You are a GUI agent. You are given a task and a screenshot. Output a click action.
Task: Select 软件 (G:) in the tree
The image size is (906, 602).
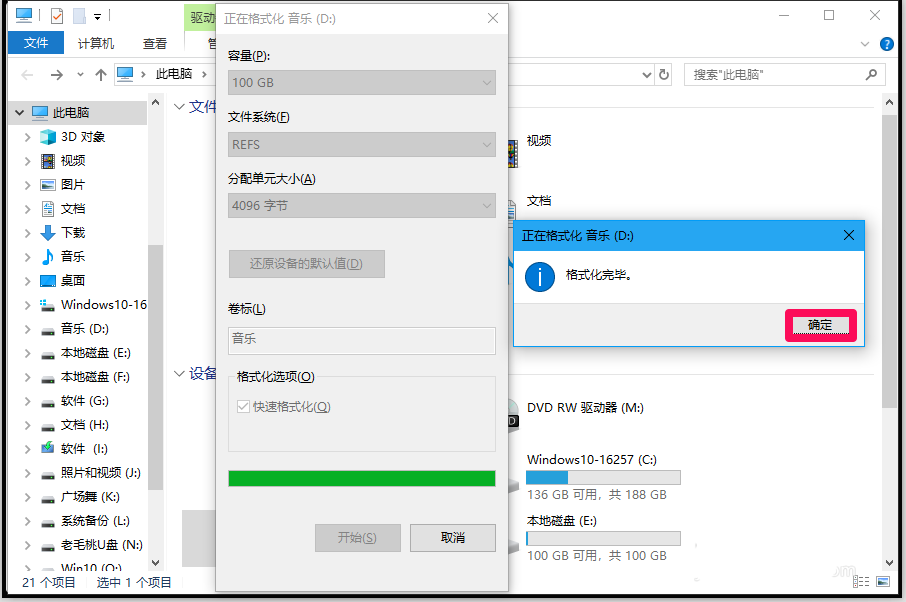point(85,401)
